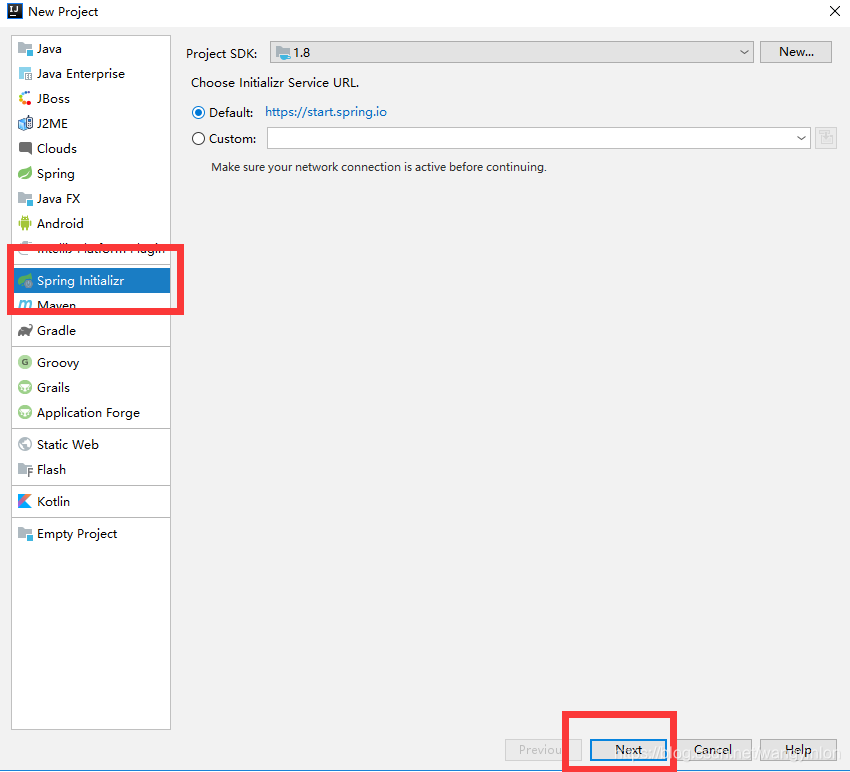The image size is (850, 772).
Task: Choose Java project type
Action: (91, 49)
